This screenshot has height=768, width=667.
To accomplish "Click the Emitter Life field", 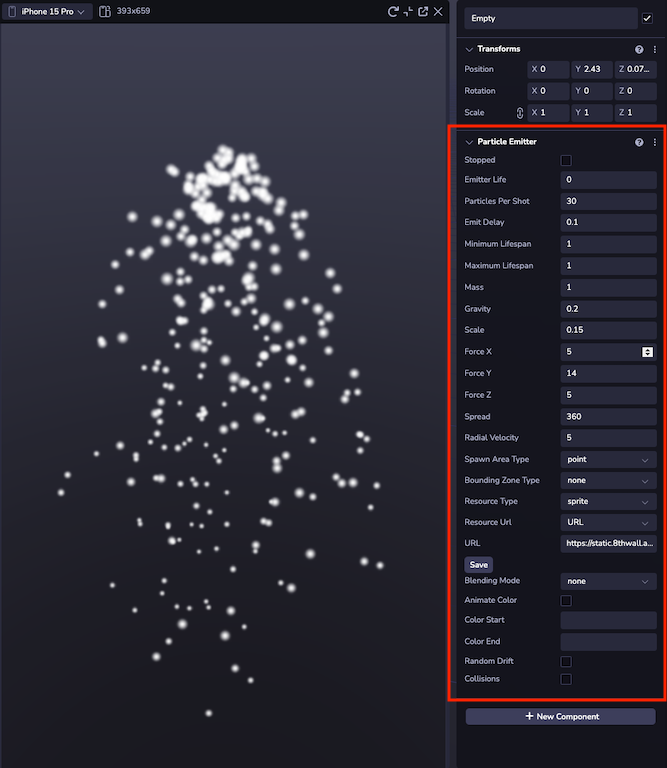I will click(x=608, y=180).
